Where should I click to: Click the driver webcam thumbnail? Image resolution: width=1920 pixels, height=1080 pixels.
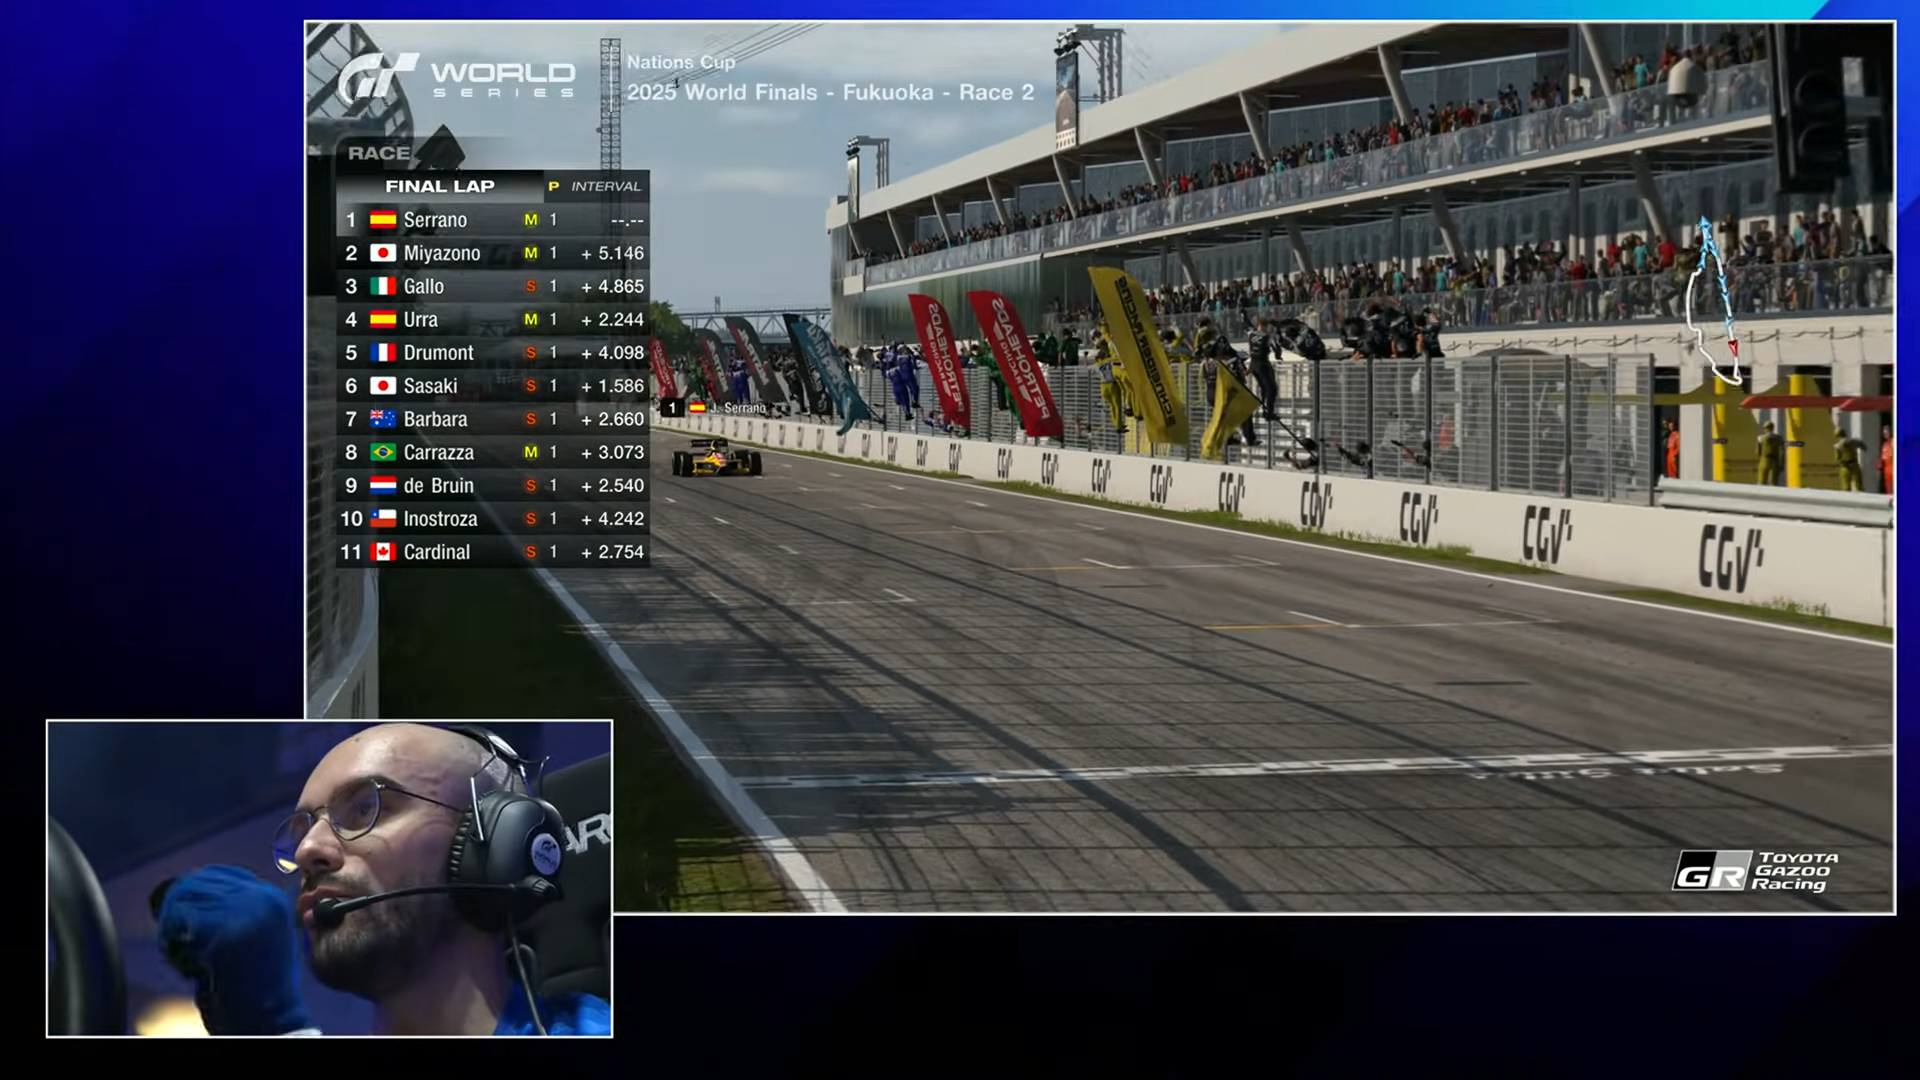tap(329, 878)
